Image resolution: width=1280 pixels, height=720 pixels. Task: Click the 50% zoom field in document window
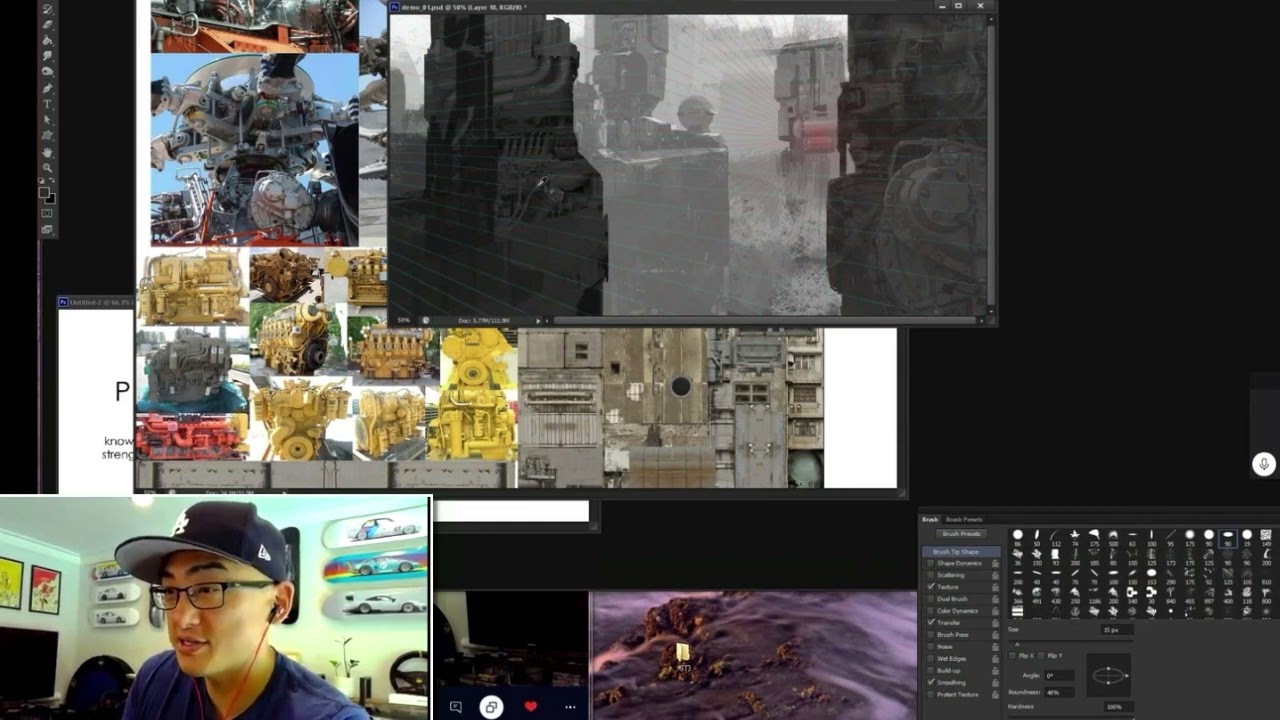[x=404, y=320]
